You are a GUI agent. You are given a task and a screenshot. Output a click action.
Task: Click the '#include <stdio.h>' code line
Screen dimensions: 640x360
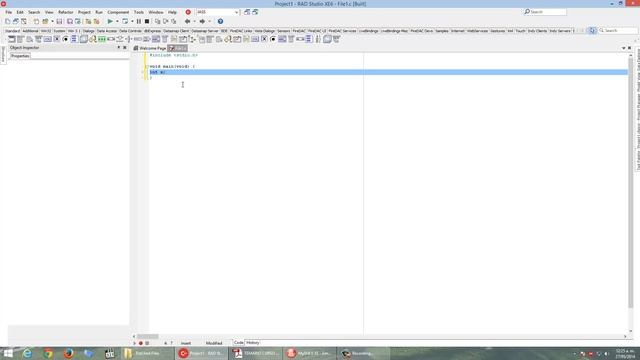173,55
